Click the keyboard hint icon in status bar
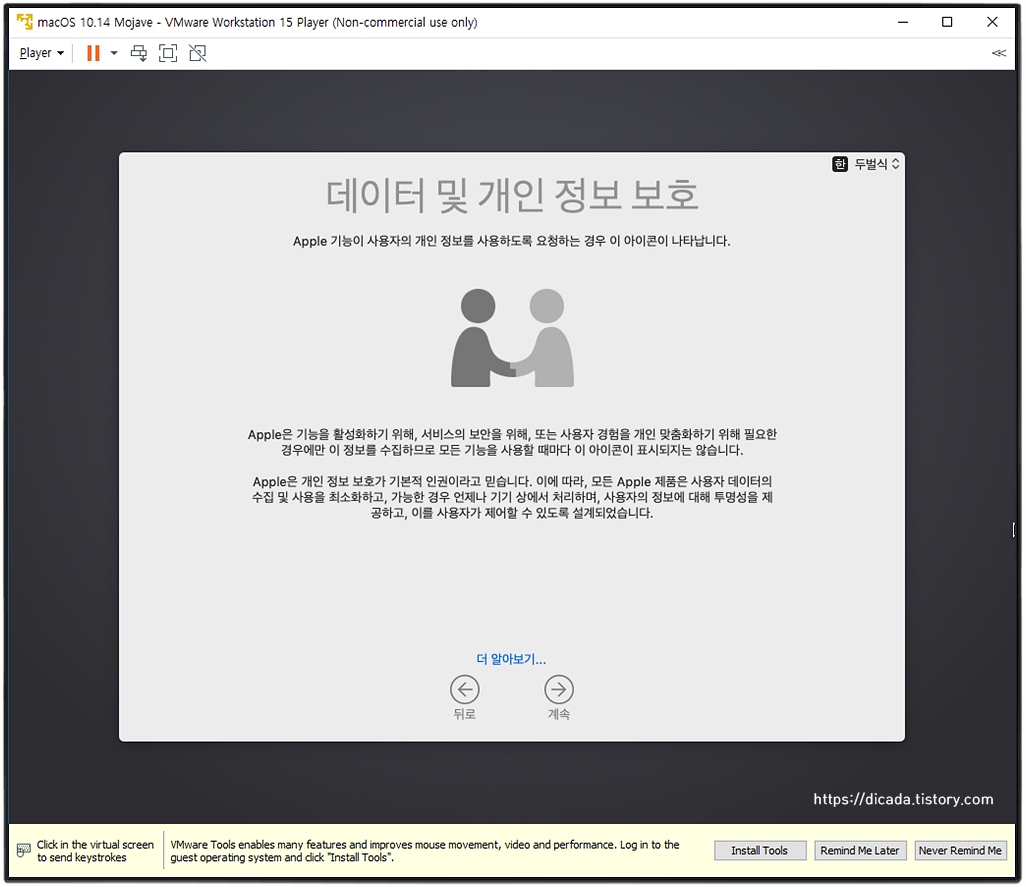The width and height of the screenshot is (1026, 887). point(24,850)
